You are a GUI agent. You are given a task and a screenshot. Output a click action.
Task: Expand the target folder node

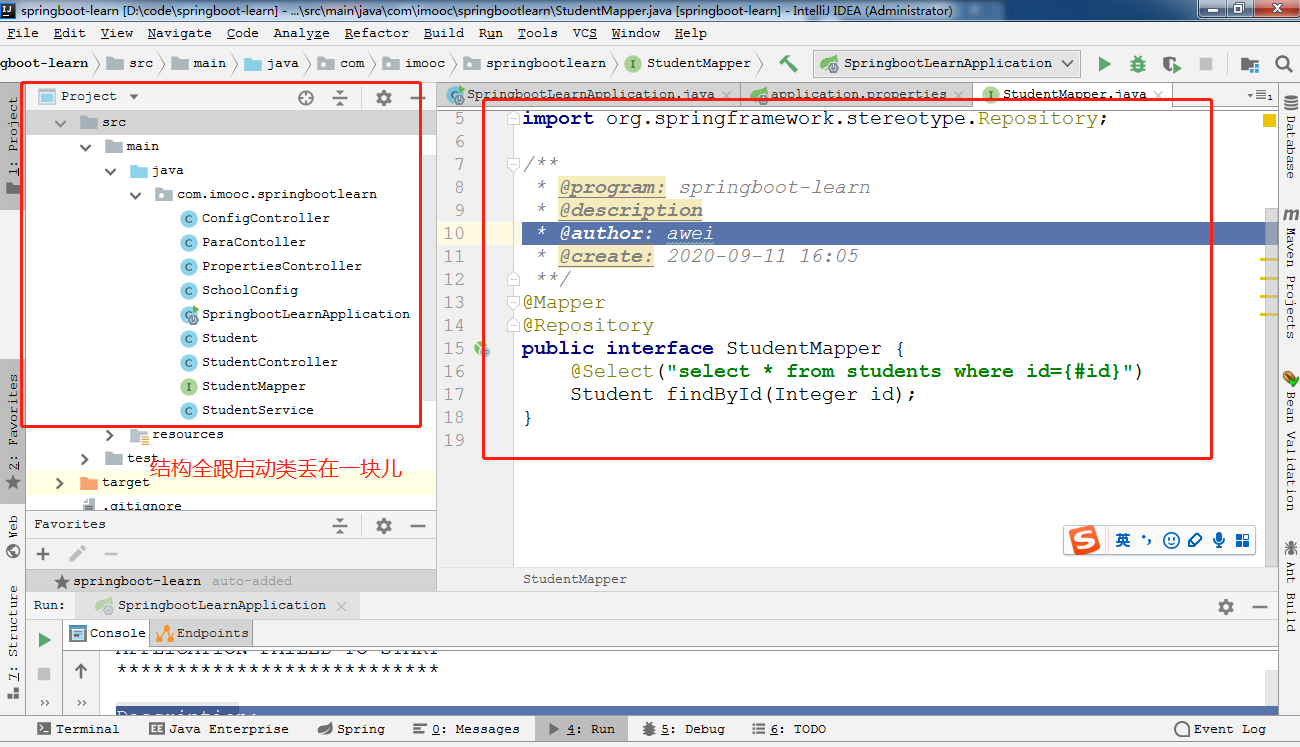coord(61,483)
